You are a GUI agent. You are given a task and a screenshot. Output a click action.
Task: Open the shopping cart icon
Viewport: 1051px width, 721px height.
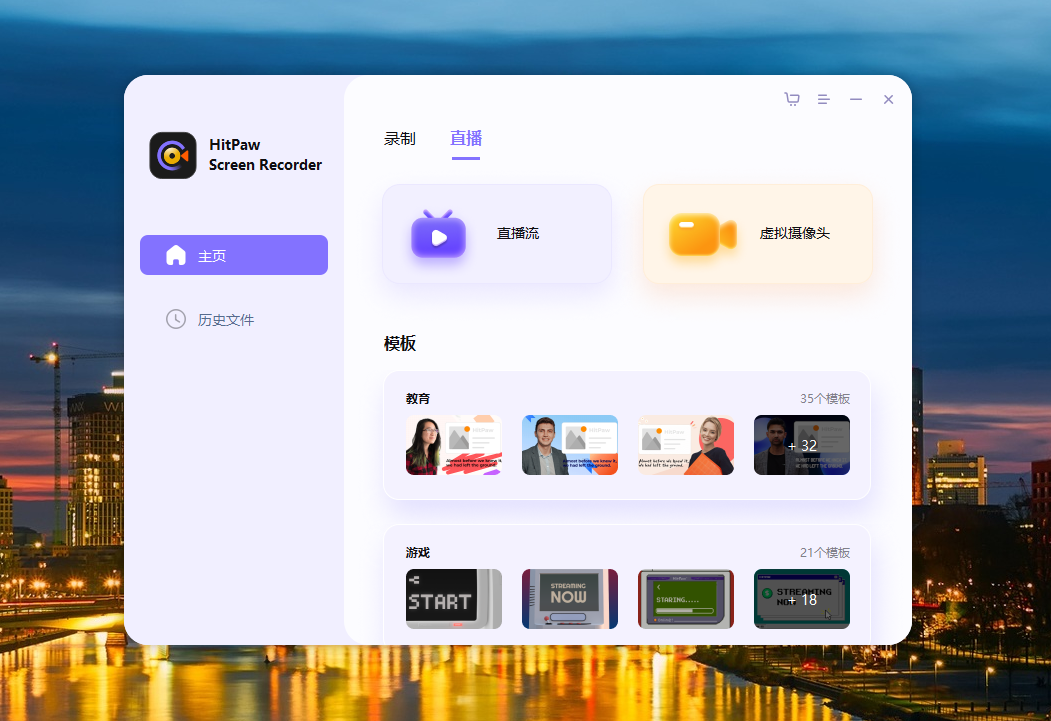coord(792,99)
